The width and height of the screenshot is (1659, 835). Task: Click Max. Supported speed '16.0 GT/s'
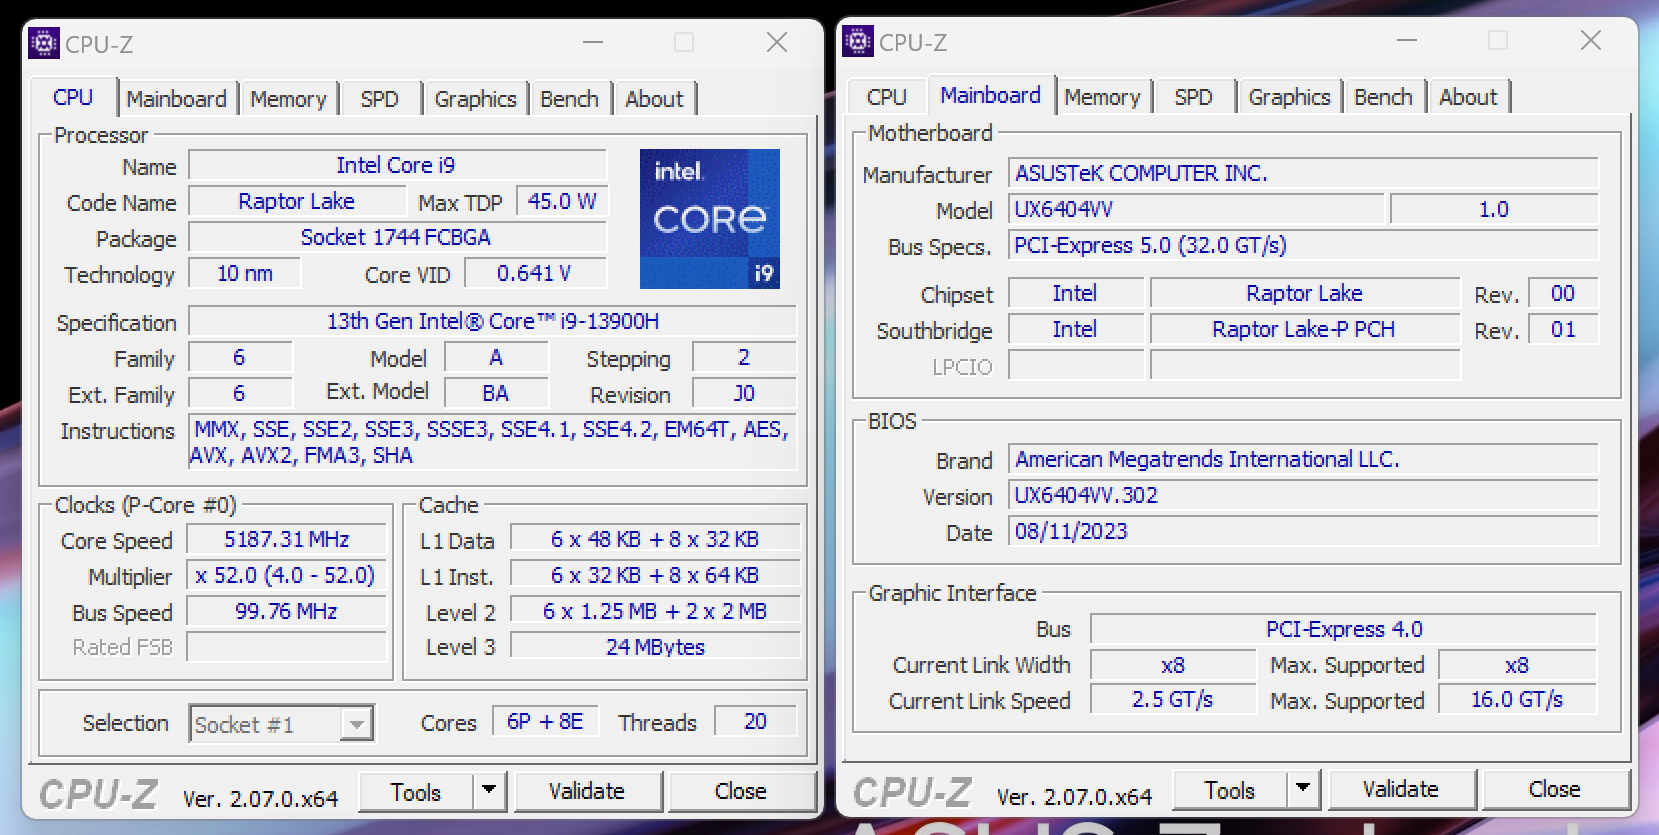1517,699
